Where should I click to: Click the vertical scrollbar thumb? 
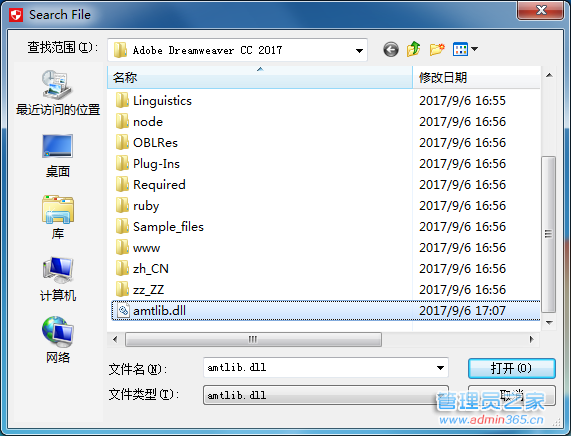tap(548, 234)
